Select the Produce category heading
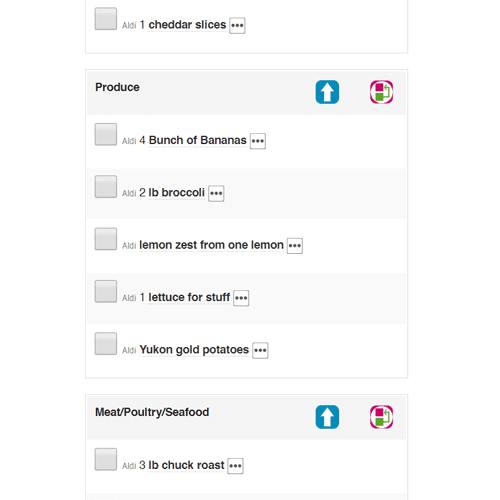The width and height of the screenshot is (500, 500). [117, 87]
